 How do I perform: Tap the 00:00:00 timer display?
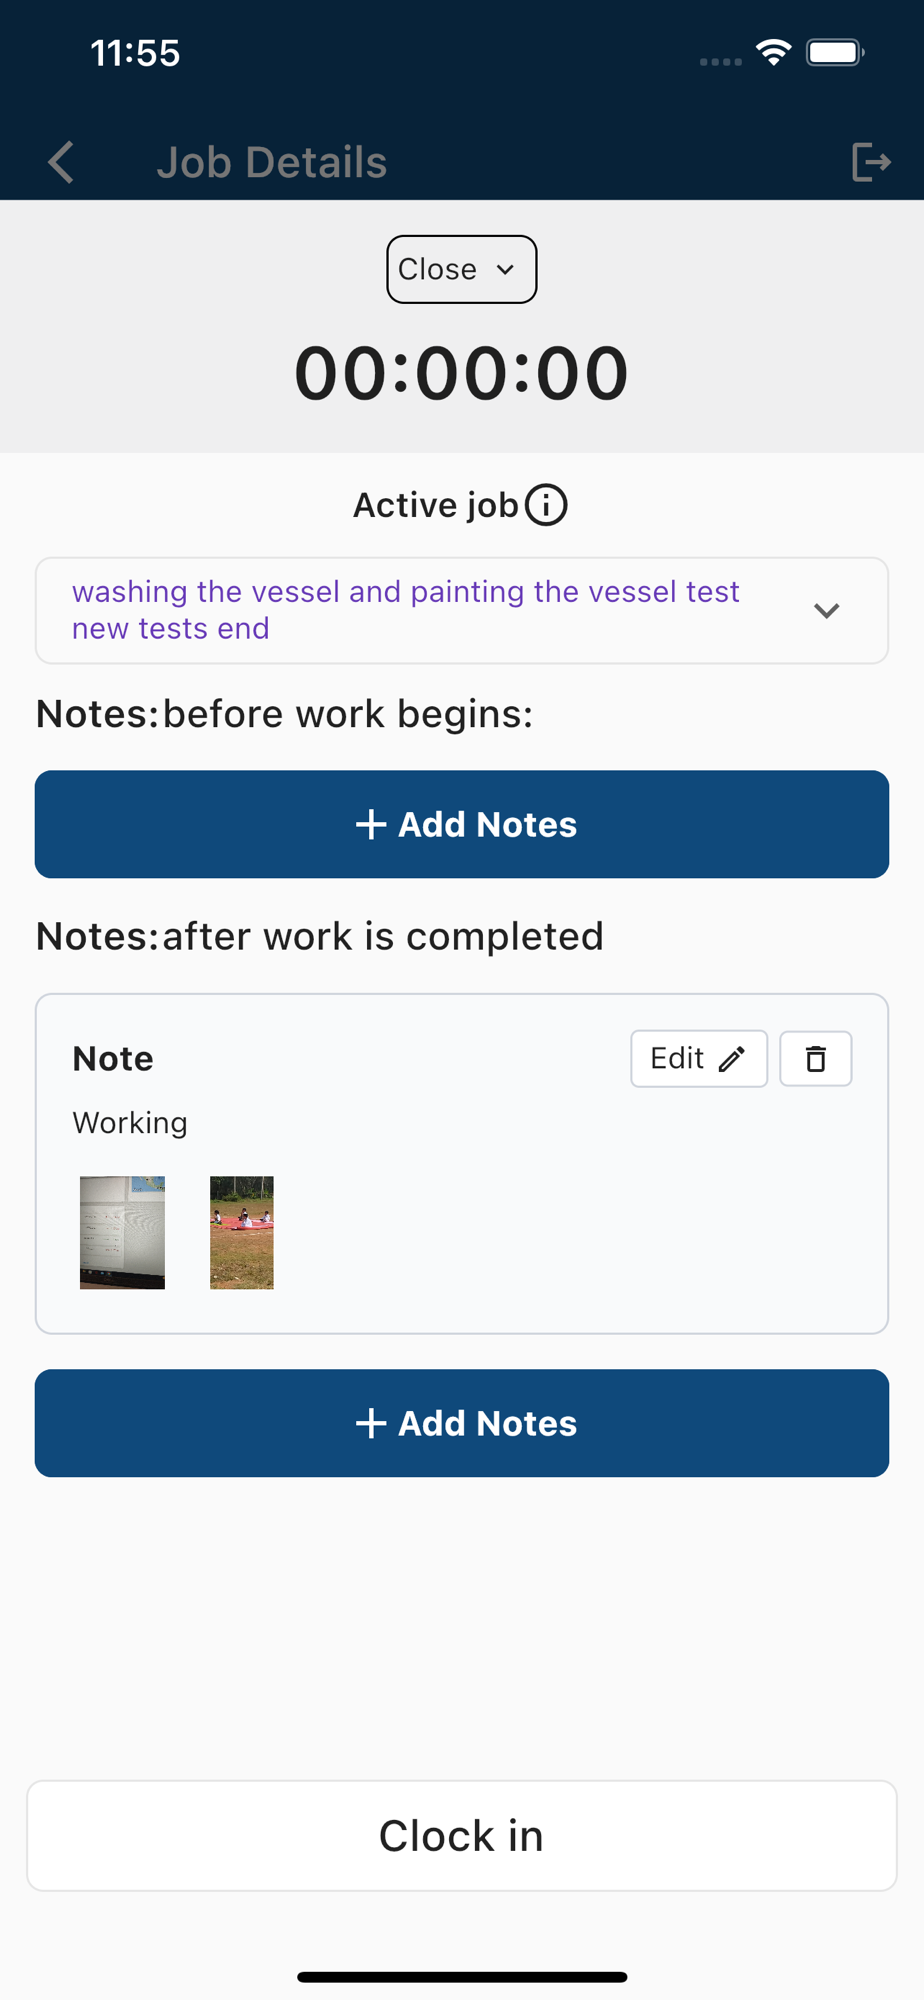(461, 374)
